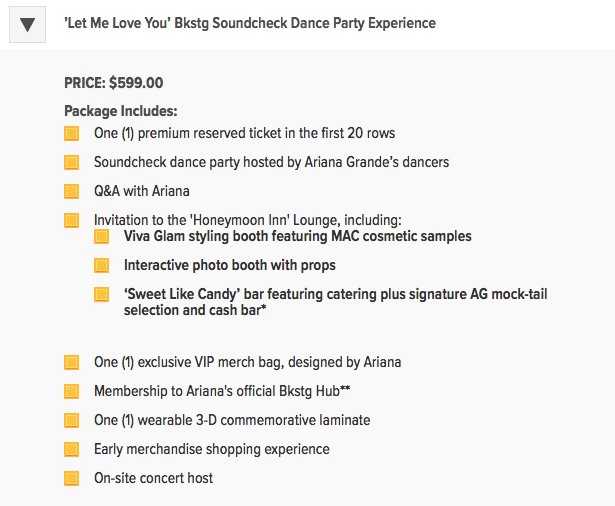Click the yellow bullet beside Interactive photo booth

coord(101,266)
